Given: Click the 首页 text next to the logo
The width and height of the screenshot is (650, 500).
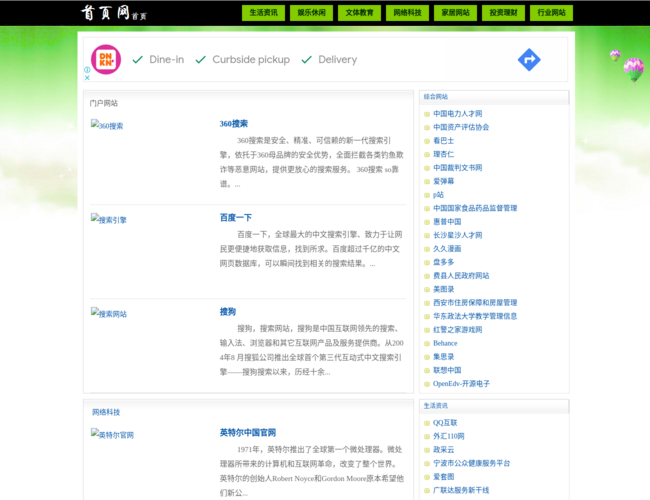Looking at the screenshot, I should click(x=139, y=17).
